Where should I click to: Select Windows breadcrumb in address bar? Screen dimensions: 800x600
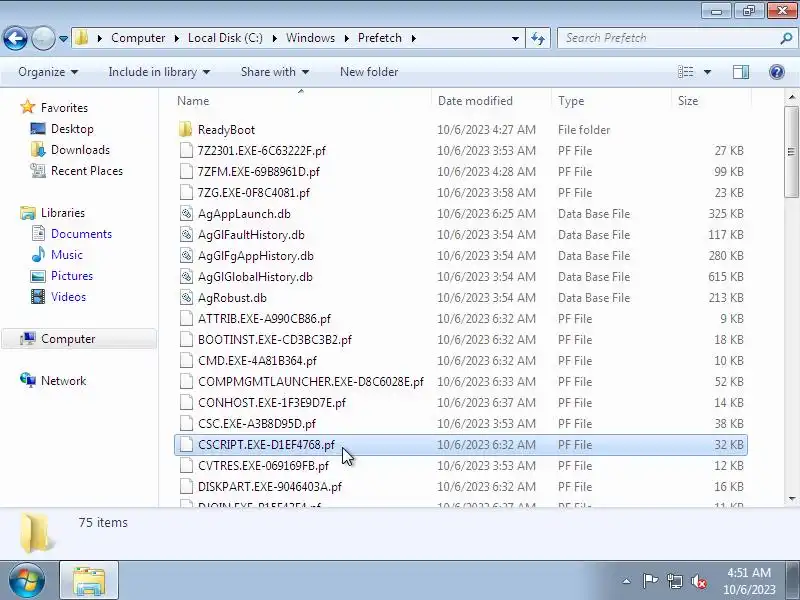pos(310,38)
